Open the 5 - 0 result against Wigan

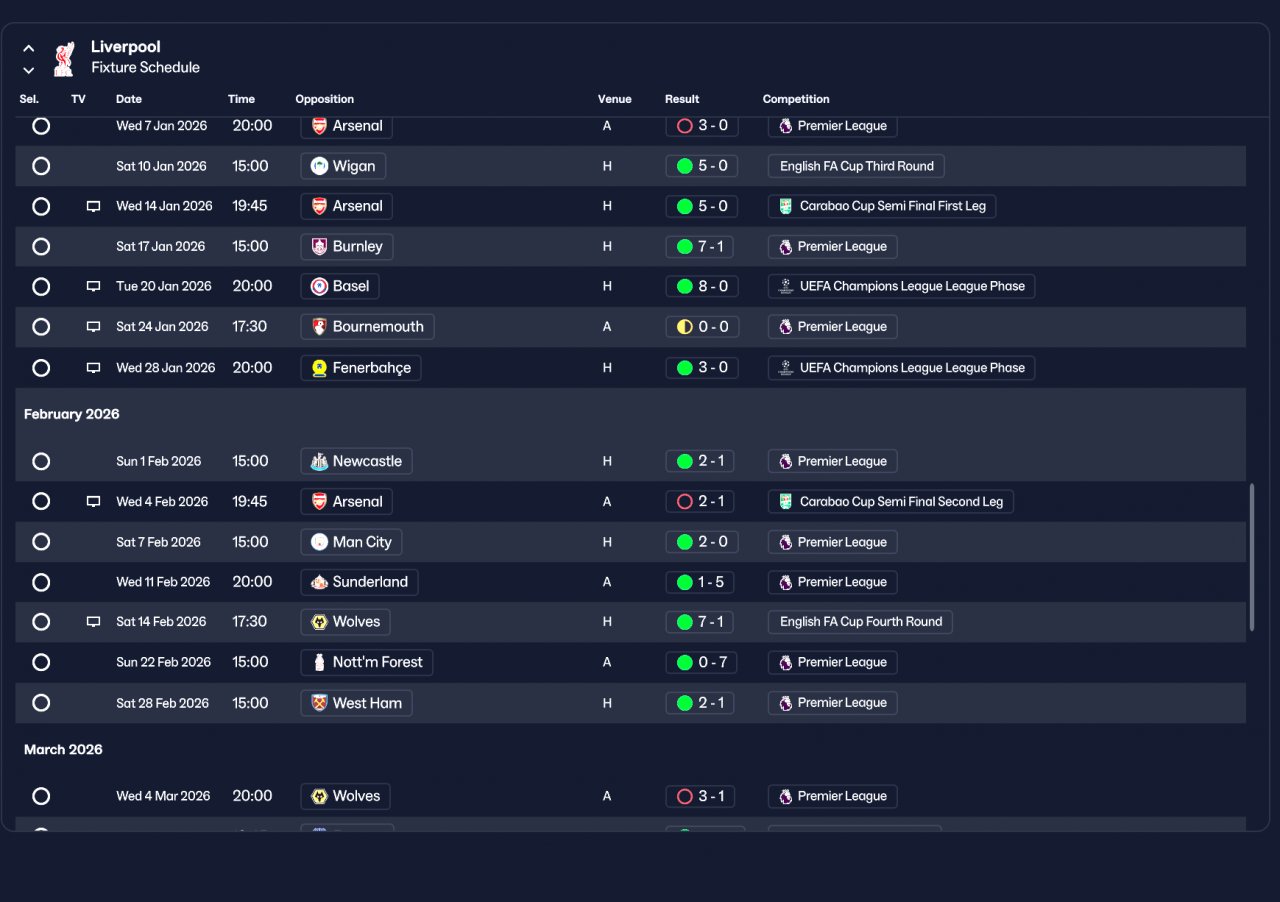point(702,166)
